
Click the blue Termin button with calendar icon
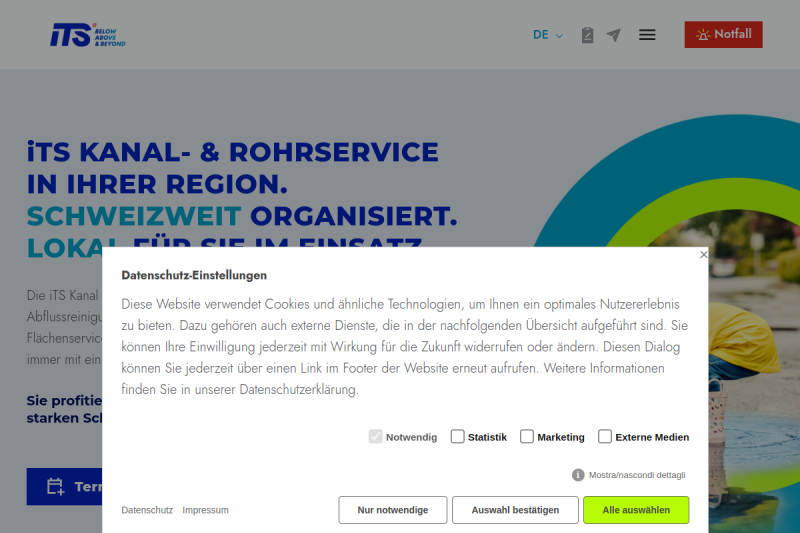[64, 487]
